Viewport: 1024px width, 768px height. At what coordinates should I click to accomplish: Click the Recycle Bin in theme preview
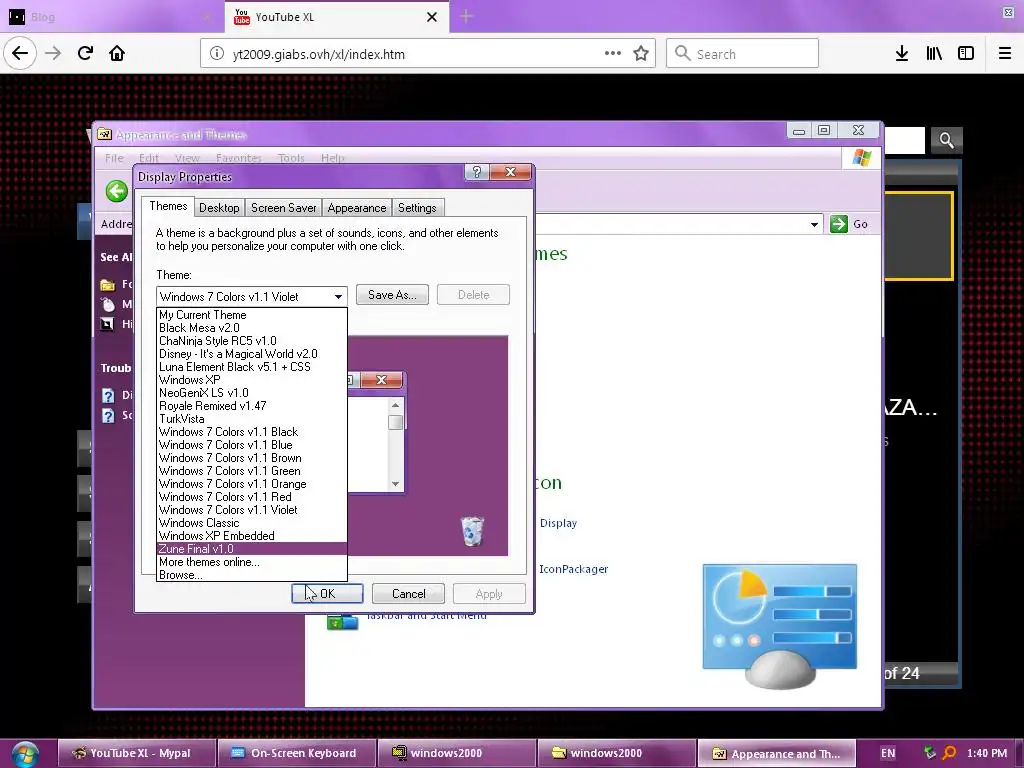pos(472,530)
